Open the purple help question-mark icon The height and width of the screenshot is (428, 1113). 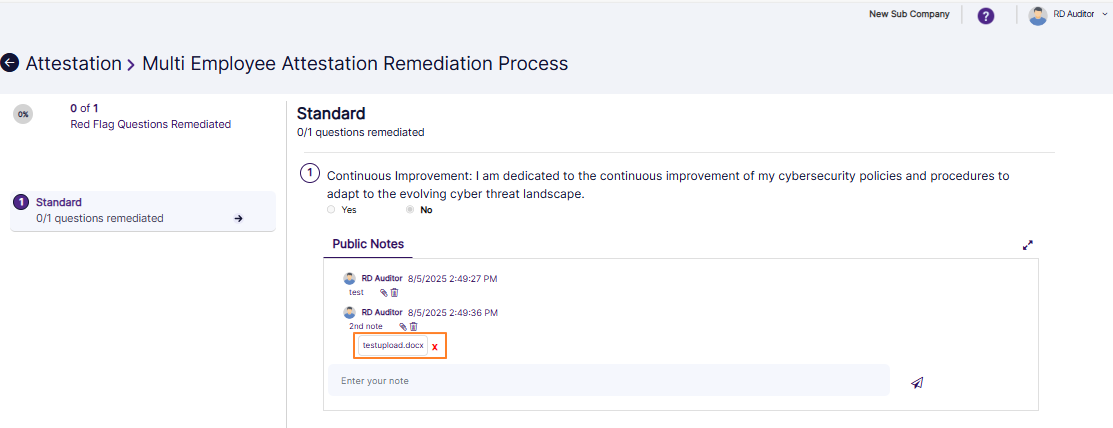[x=986, y=16]
